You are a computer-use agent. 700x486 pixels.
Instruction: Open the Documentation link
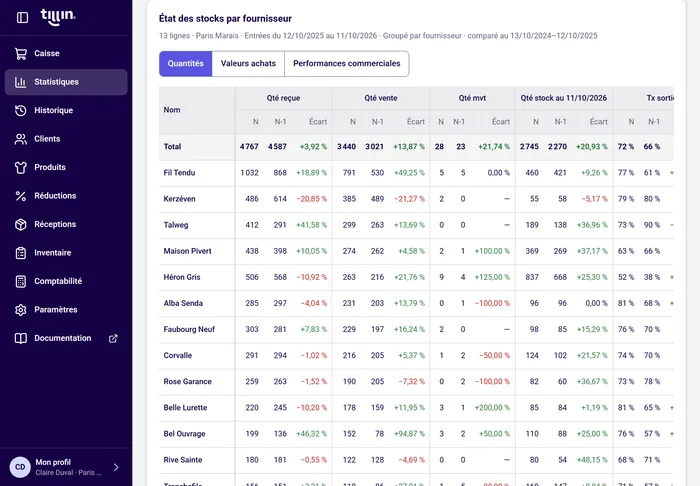point(66,338)
